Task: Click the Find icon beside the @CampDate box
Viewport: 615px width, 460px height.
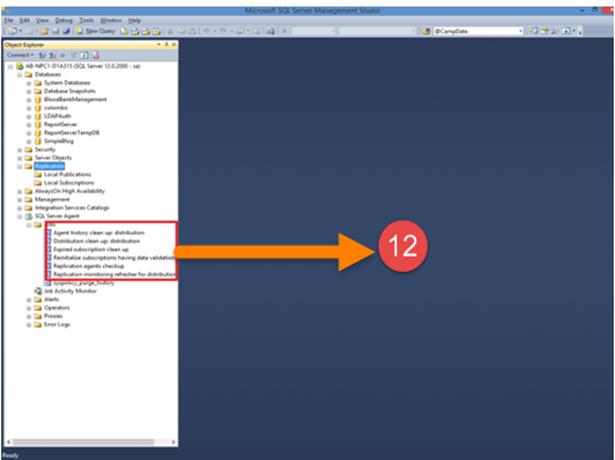Action: pyautogui.click(x=426, y=31)
